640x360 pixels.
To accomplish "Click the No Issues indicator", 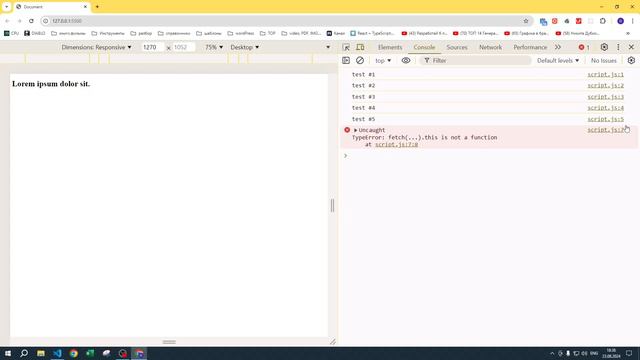I will 604,60.
